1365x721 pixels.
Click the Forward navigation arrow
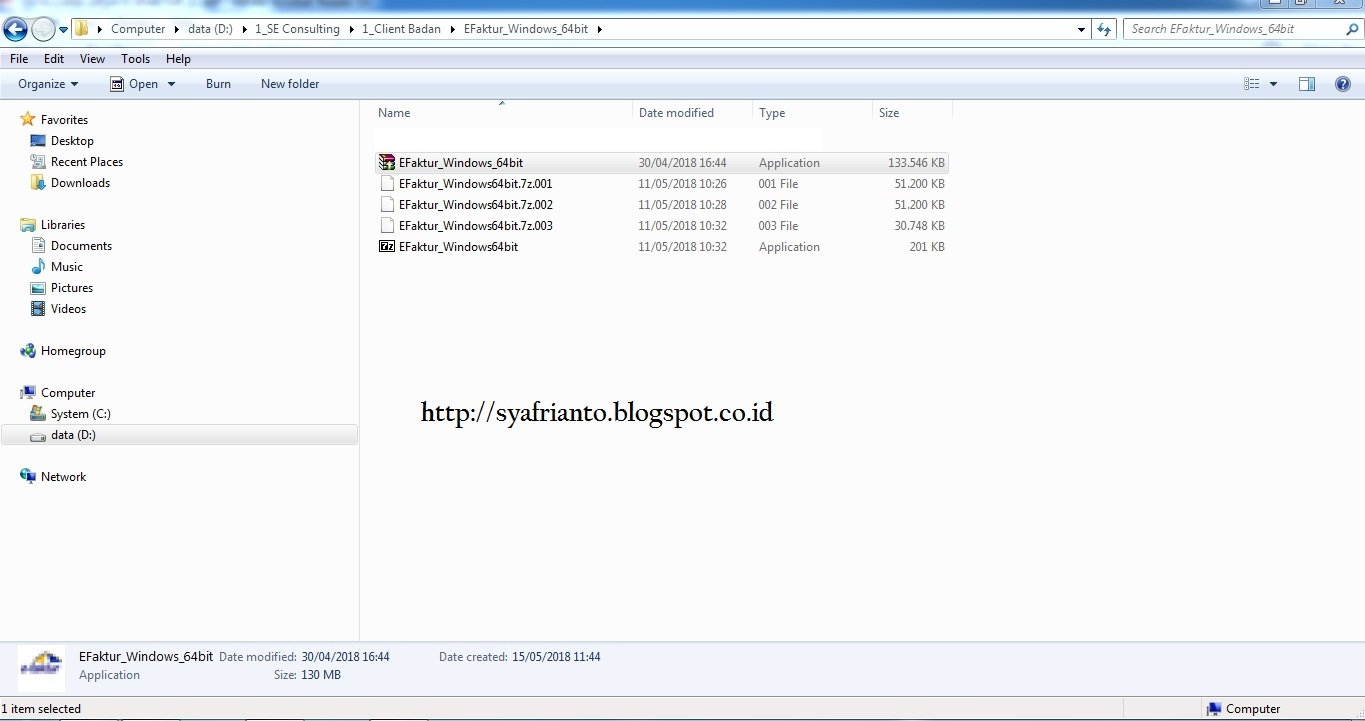click(42, 28)
